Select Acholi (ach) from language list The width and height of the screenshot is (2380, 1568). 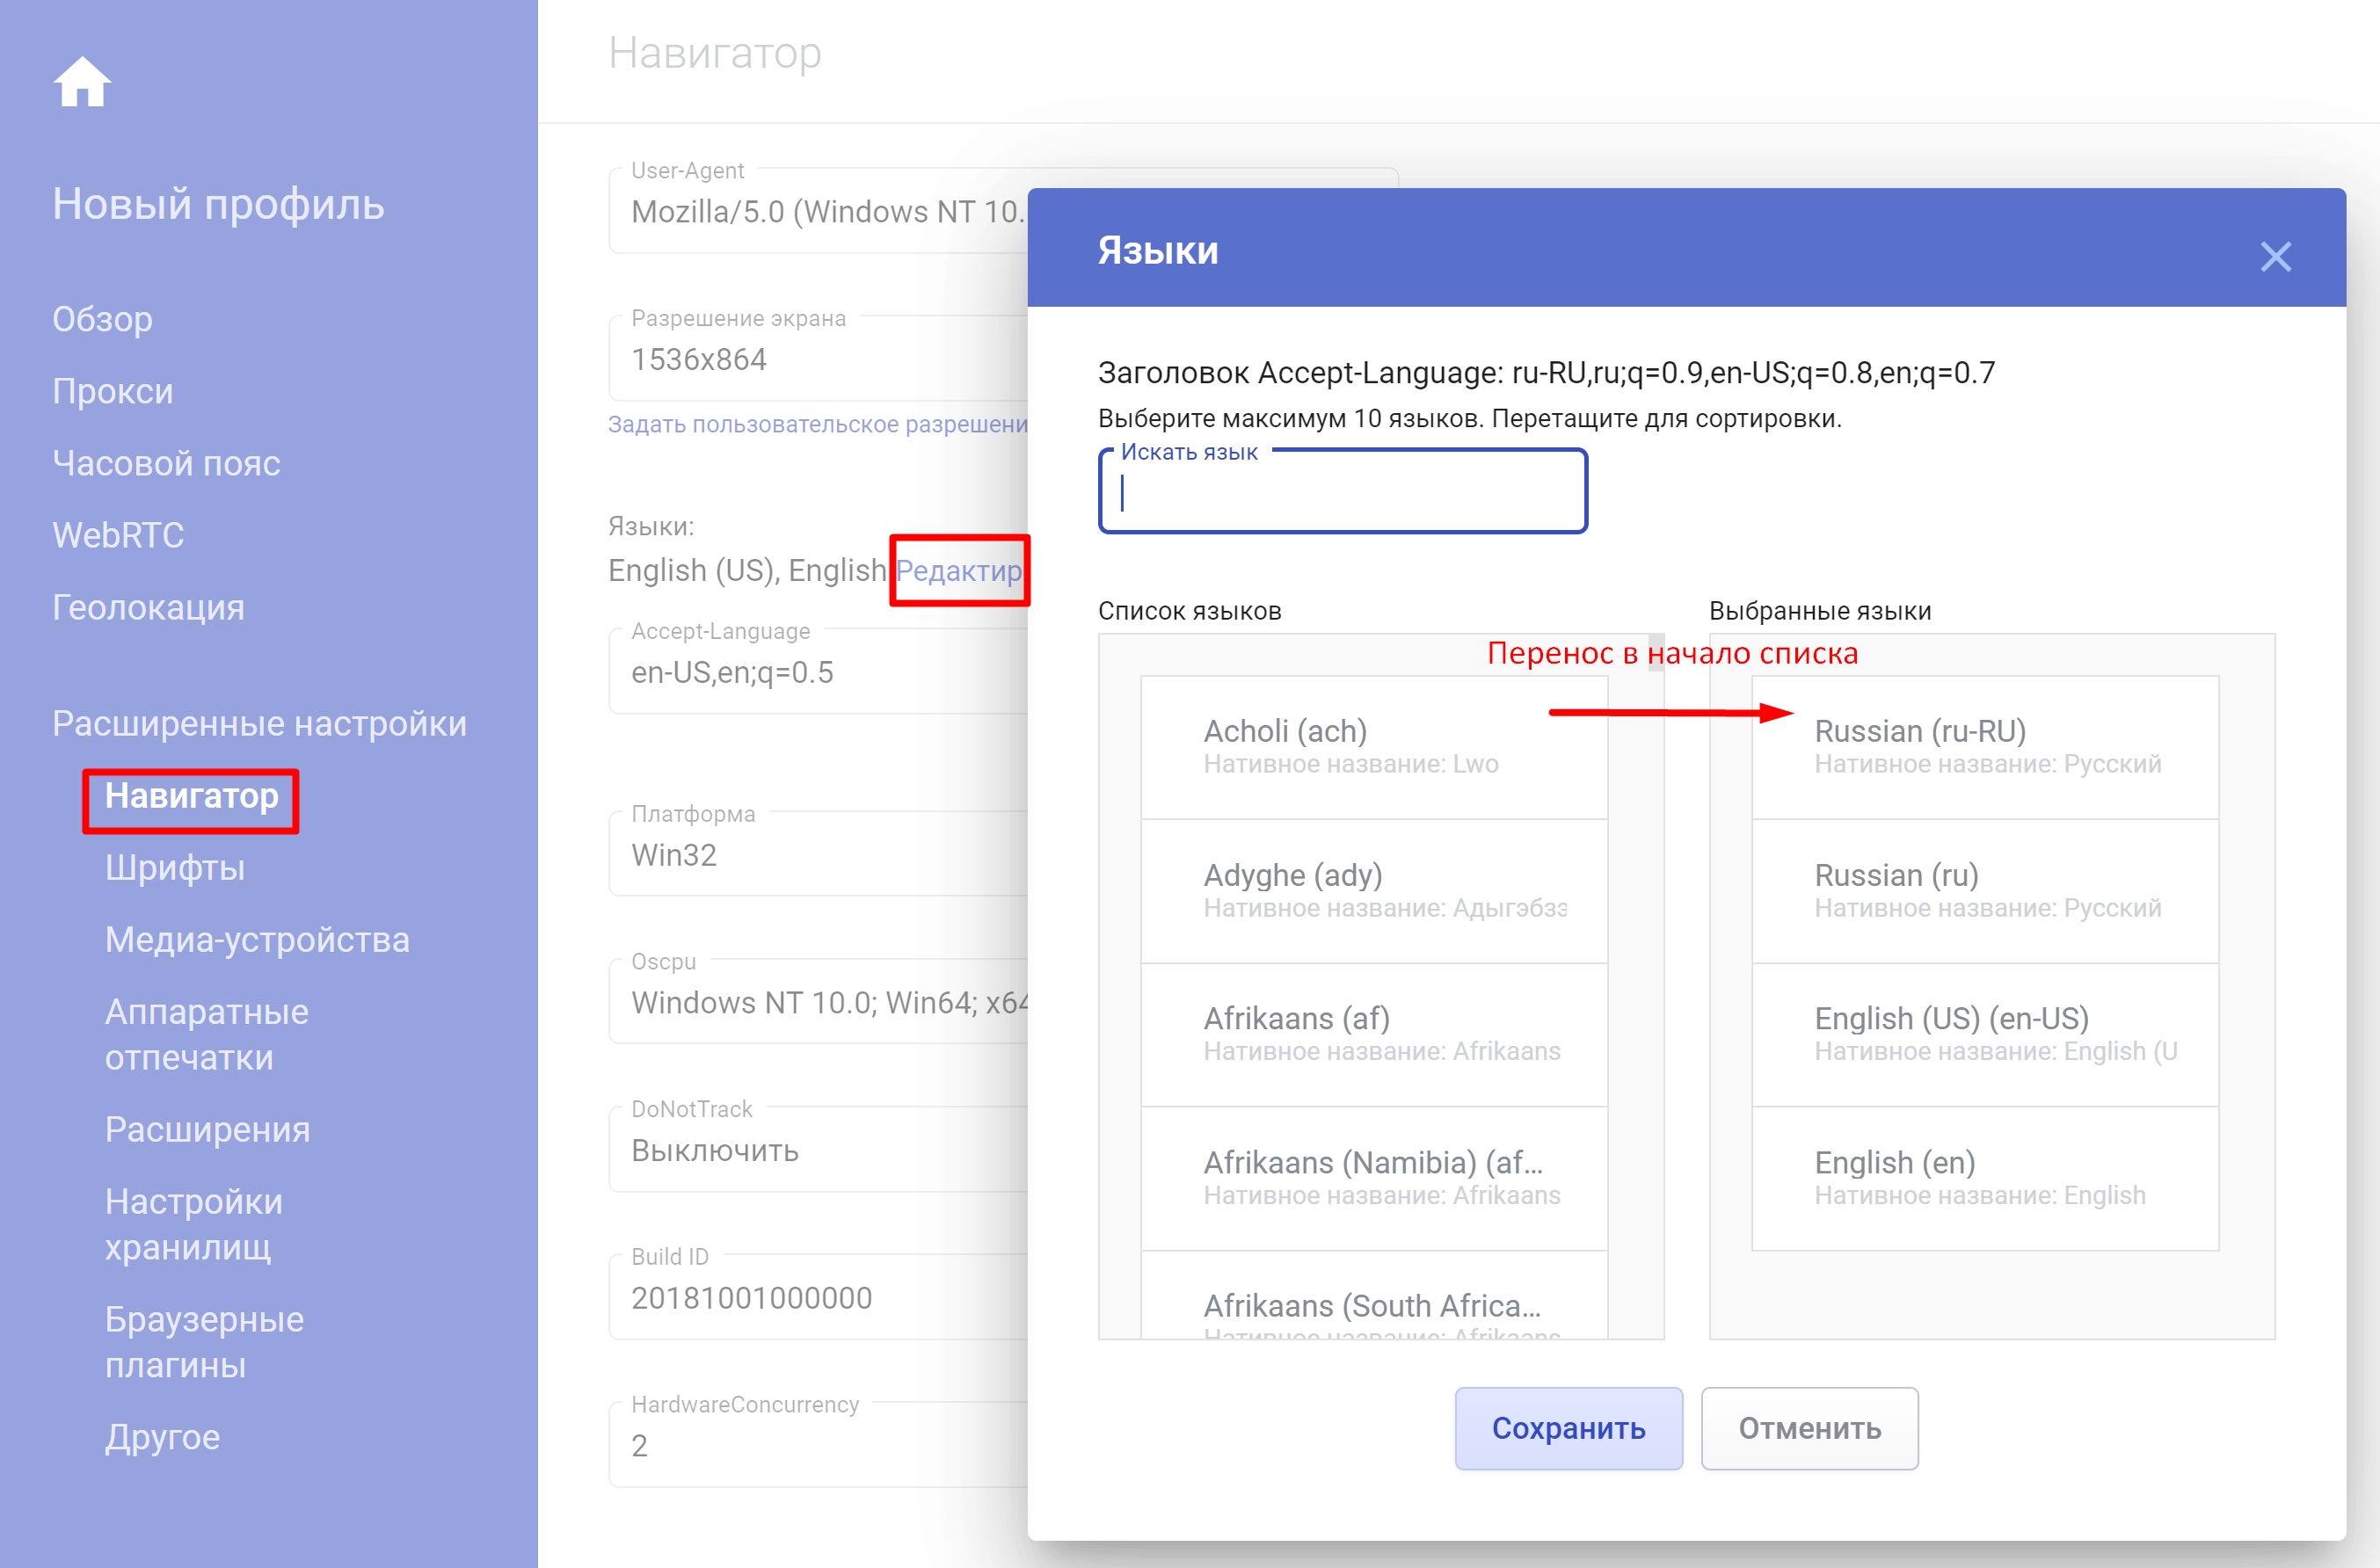click(1373, 747)
